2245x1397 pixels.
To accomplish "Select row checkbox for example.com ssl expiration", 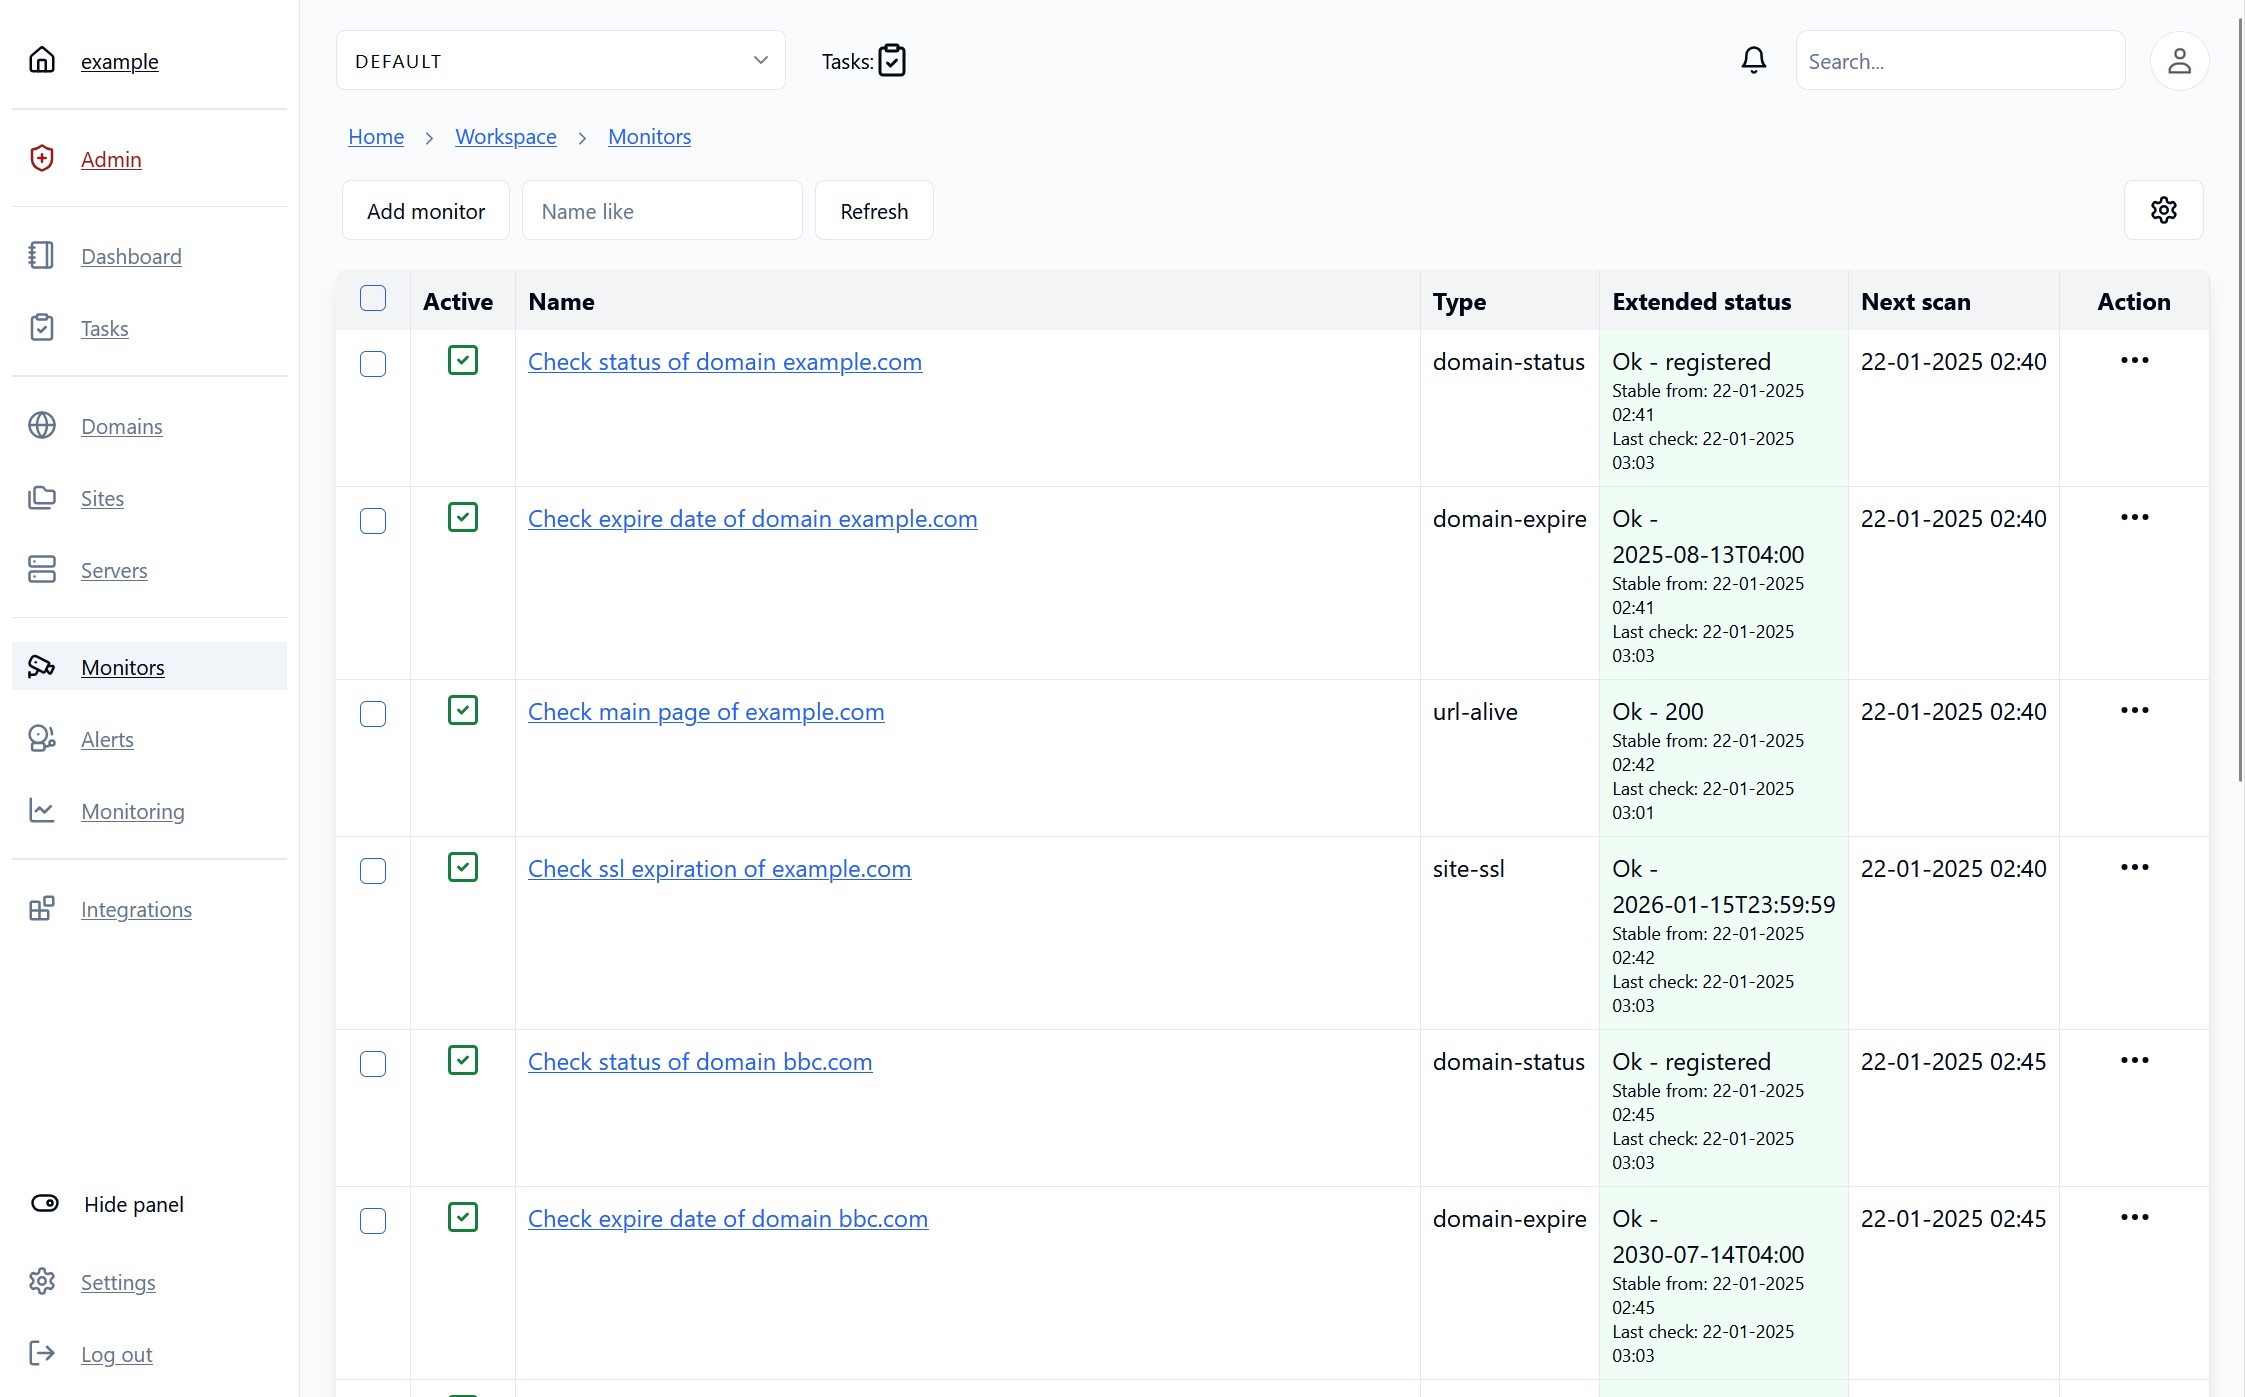I will tap(373, 871).
